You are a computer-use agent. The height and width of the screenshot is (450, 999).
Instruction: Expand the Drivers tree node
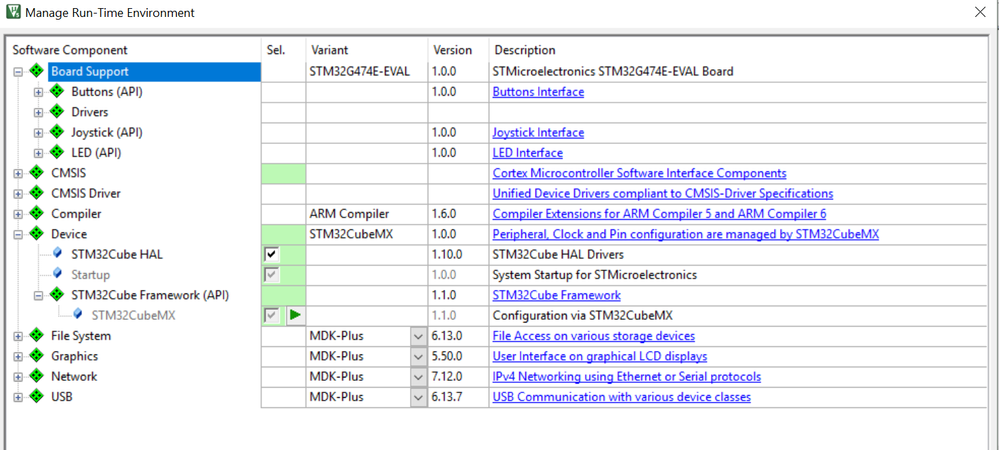point(38,113)
